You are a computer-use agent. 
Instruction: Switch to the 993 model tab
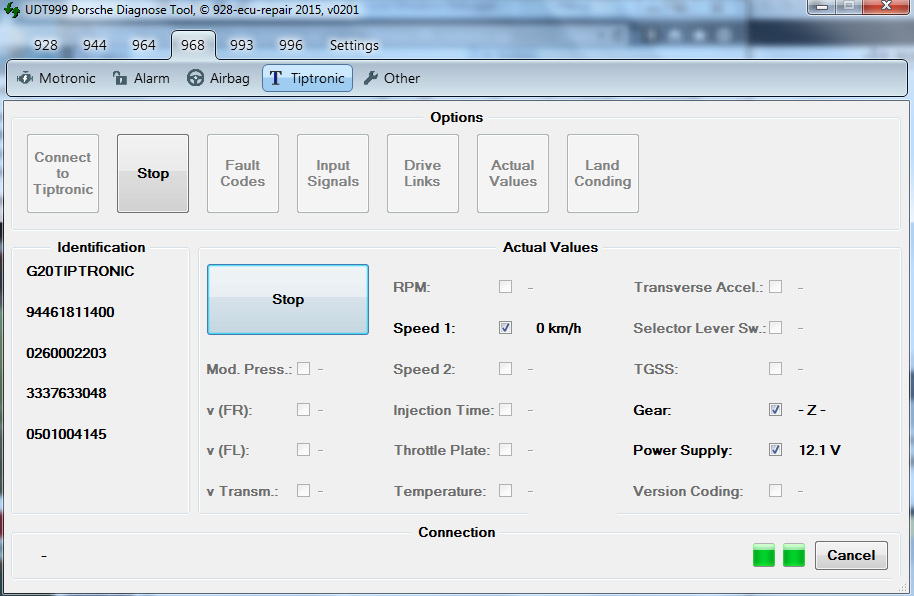[x=241, y=45]
